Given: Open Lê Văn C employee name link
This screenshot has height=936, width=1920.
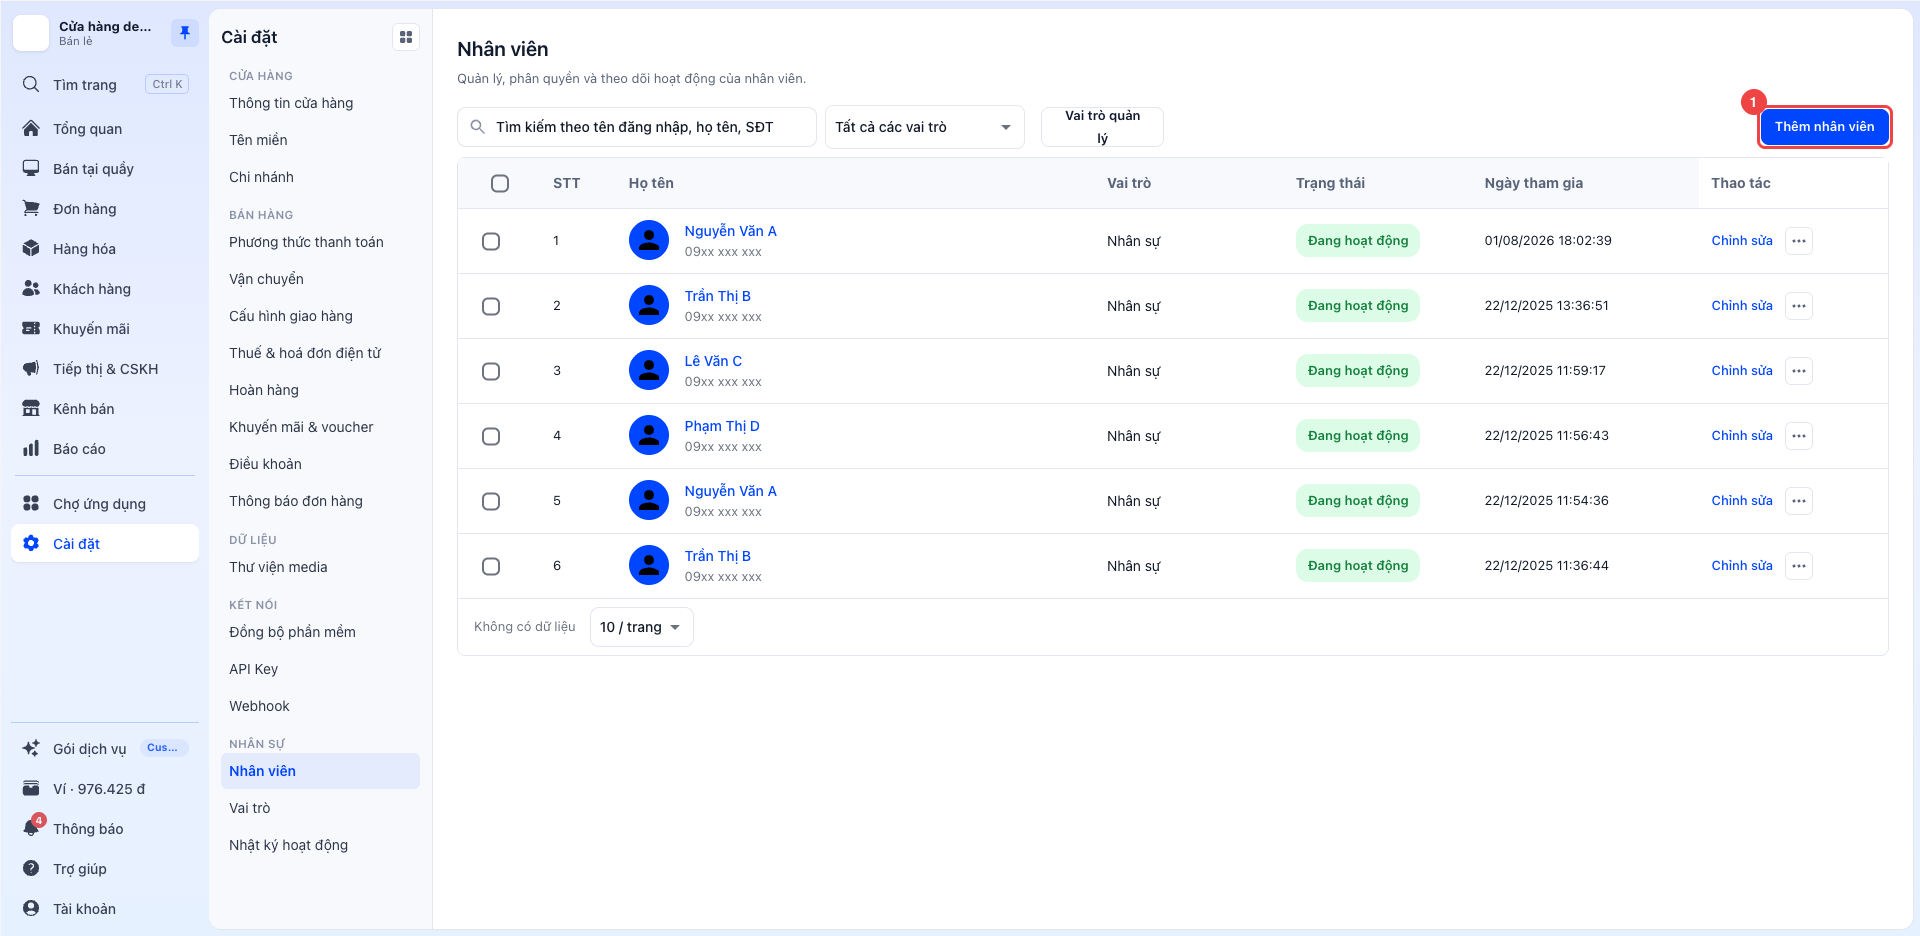Looking at the screenshot, I should [x=713, y=361].
